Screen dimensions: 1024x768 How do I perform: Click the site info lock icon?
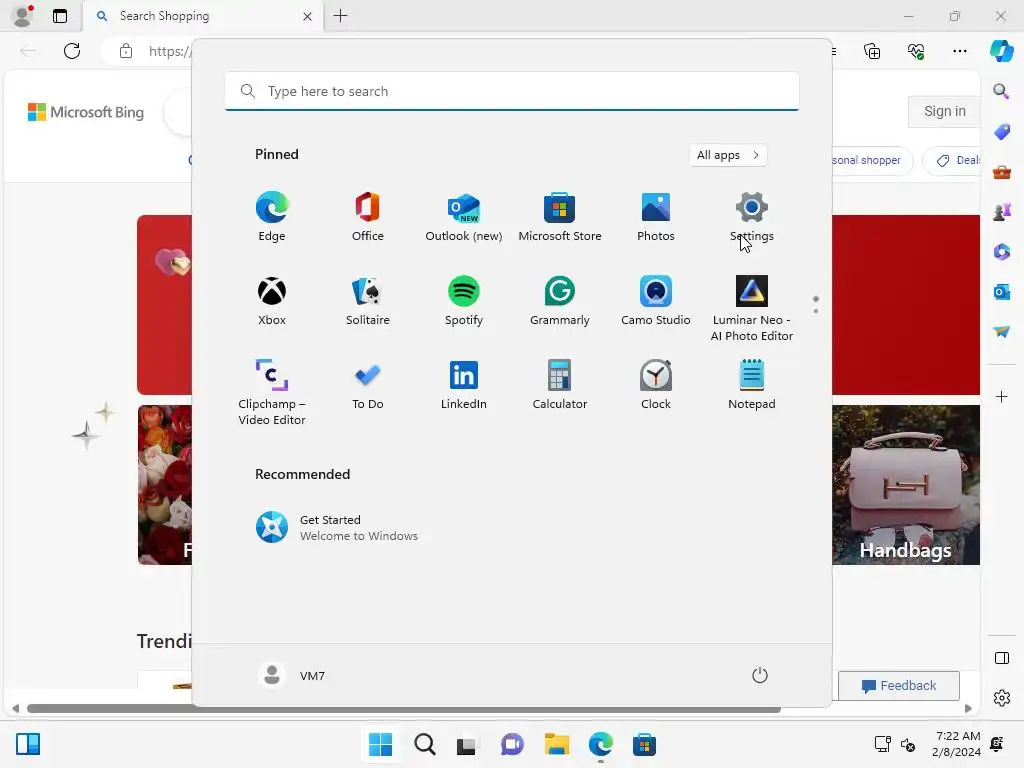pyautogui.click(x=126, y=51)
